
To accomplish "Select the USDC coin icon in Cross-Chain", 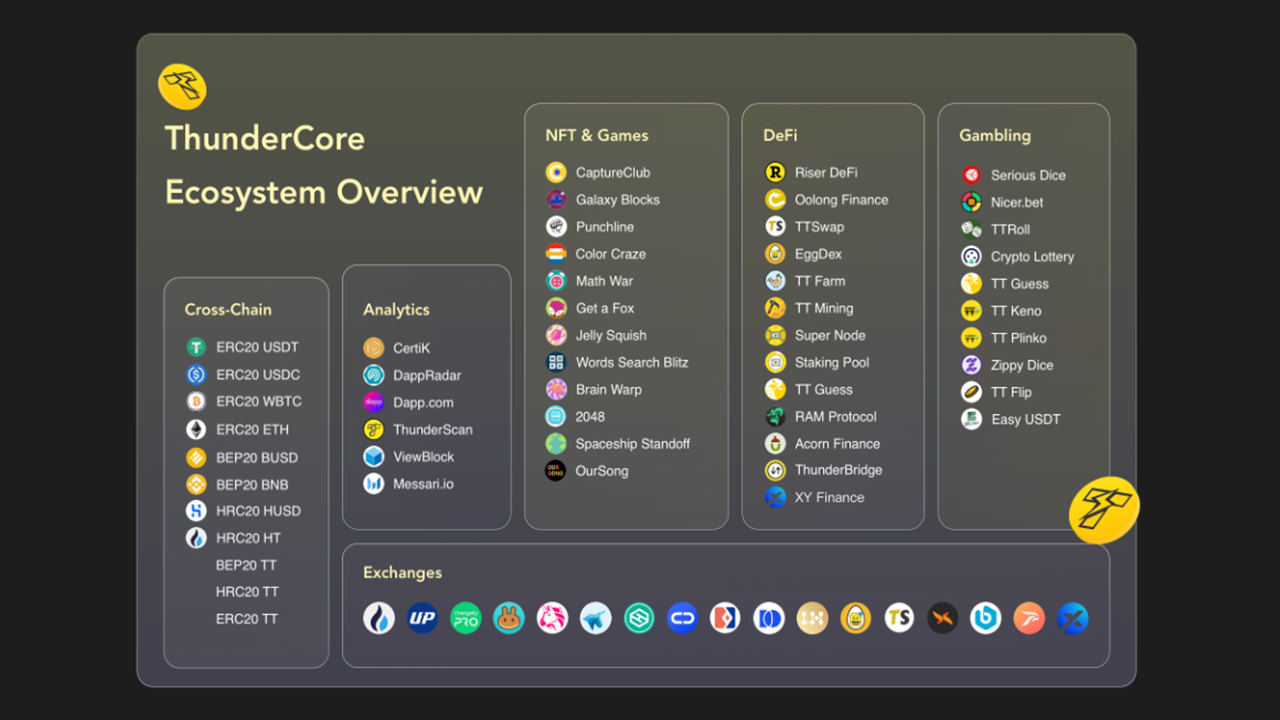I will click(196, 375).
